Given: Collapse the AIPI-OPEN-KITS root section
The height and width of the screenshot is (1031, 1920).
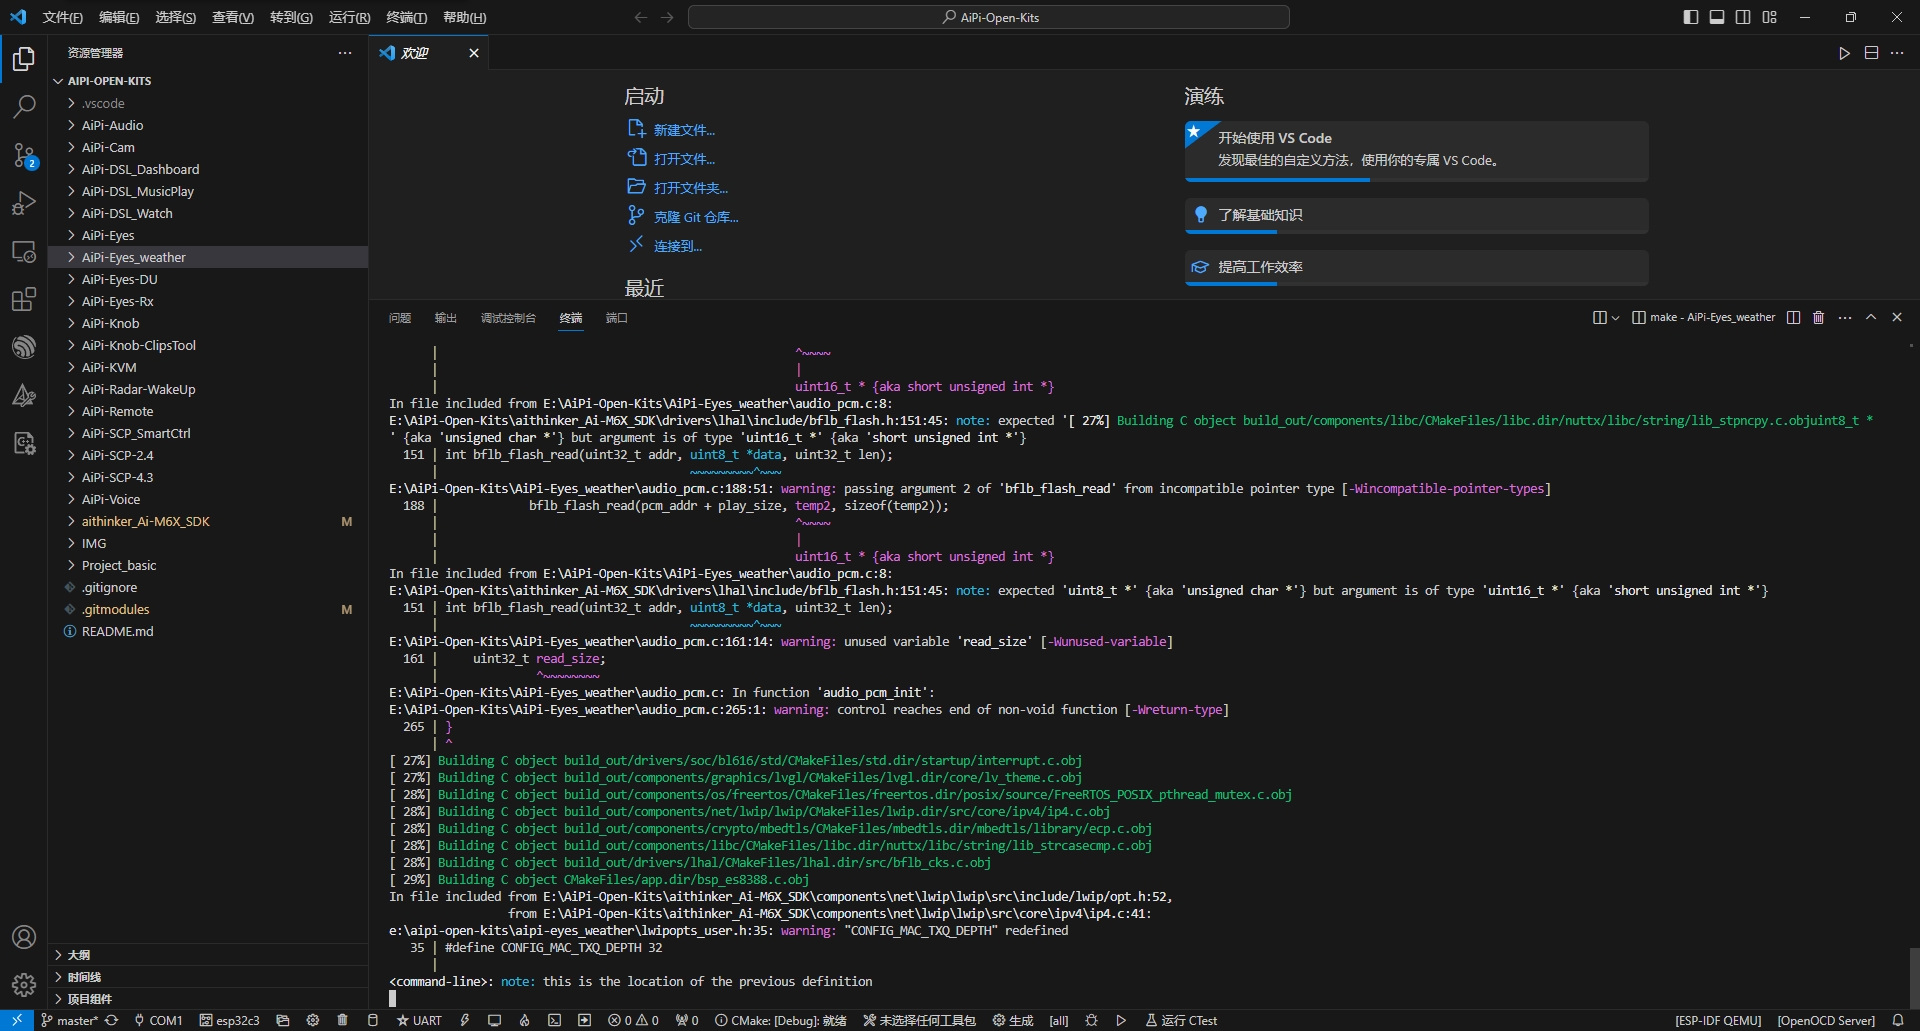Looking at the screenshot, I should (208, 81).
